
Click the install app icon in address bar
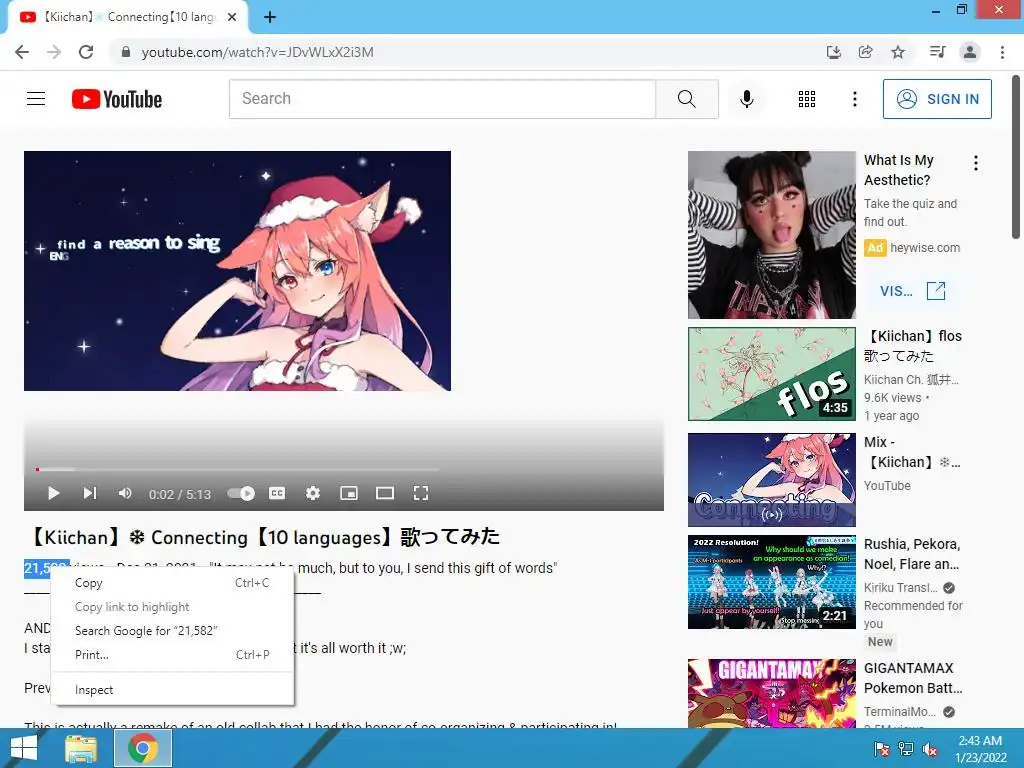click(x=834, y=52)
